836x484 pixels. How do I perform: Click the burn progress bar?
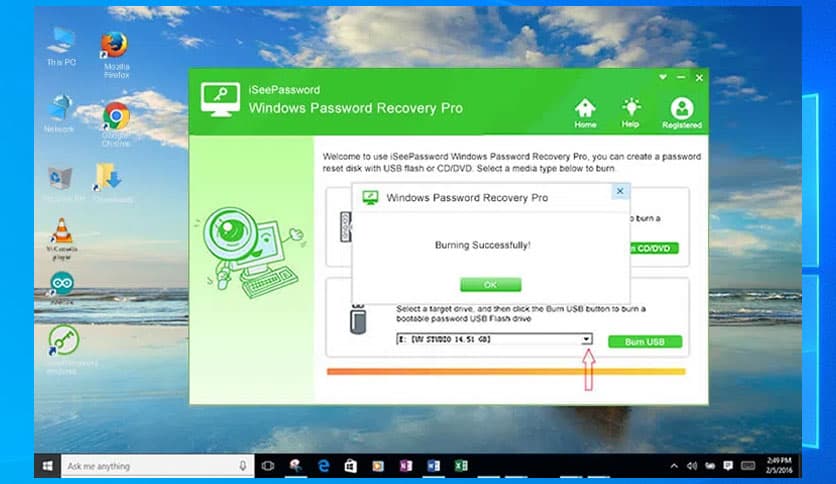tap(506, 372)
